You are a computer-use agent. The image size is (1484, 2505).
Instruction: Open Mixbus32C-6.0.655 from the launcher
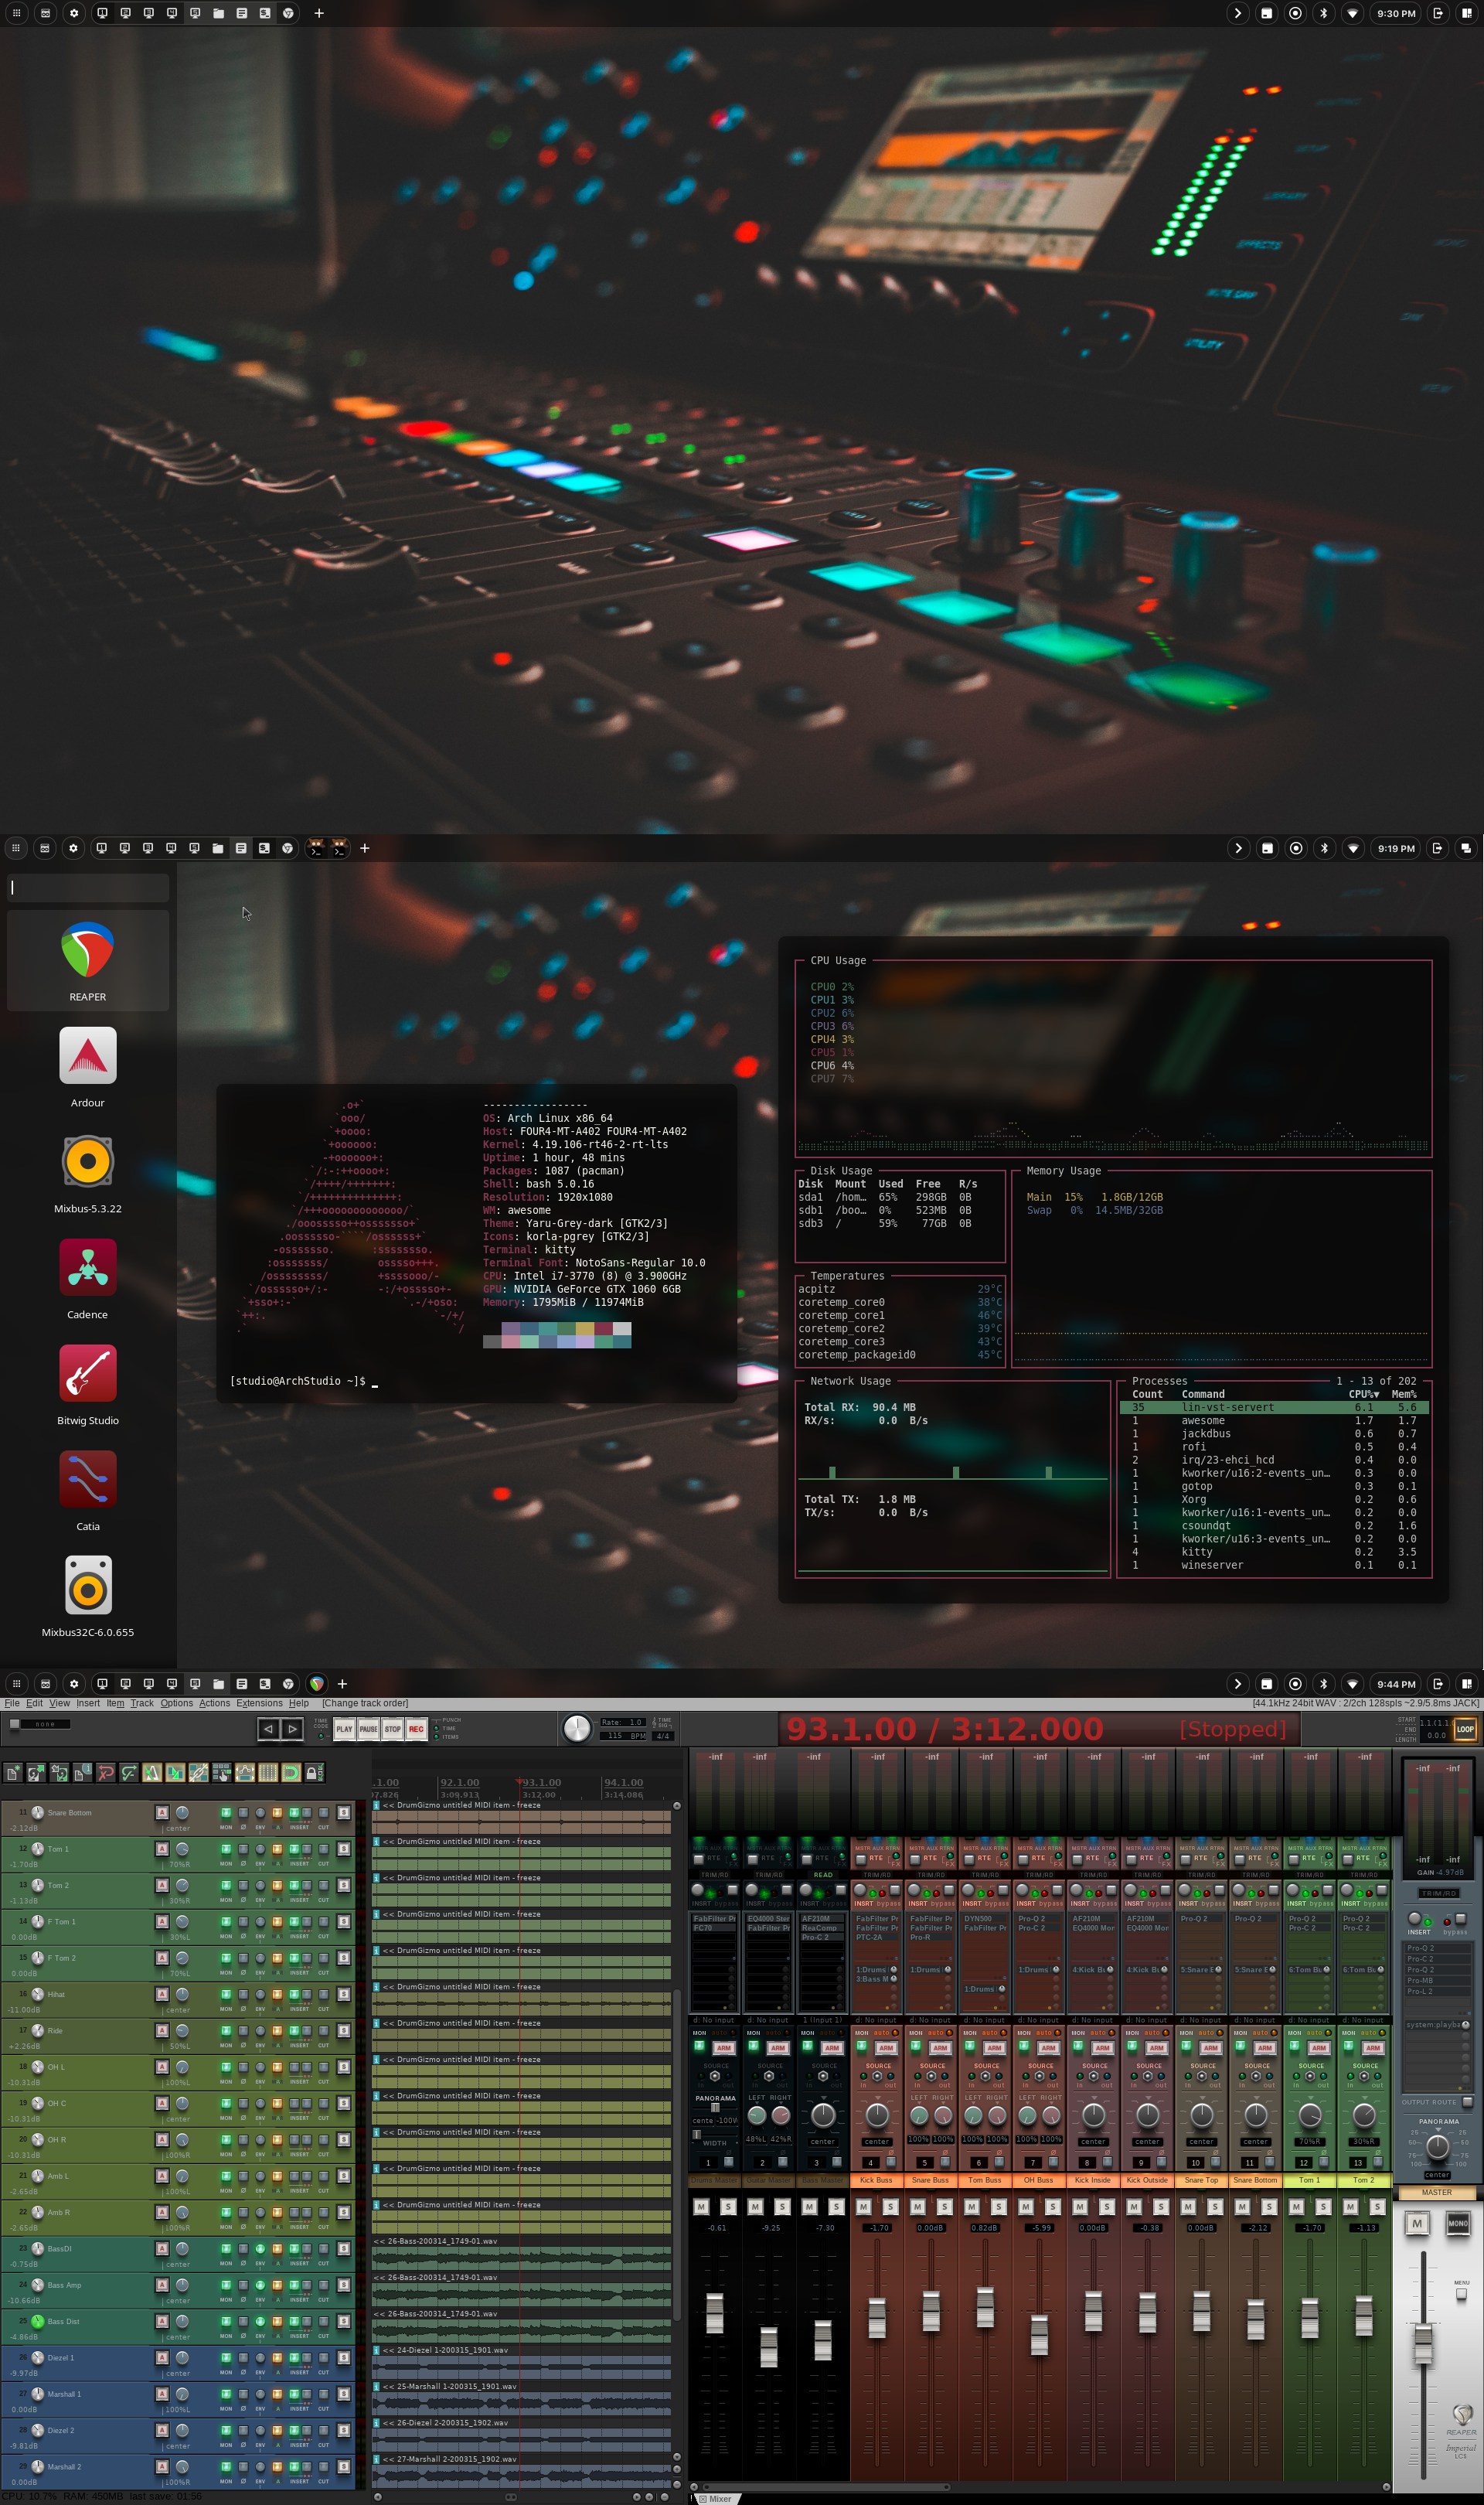click(x=88, y=1596)
